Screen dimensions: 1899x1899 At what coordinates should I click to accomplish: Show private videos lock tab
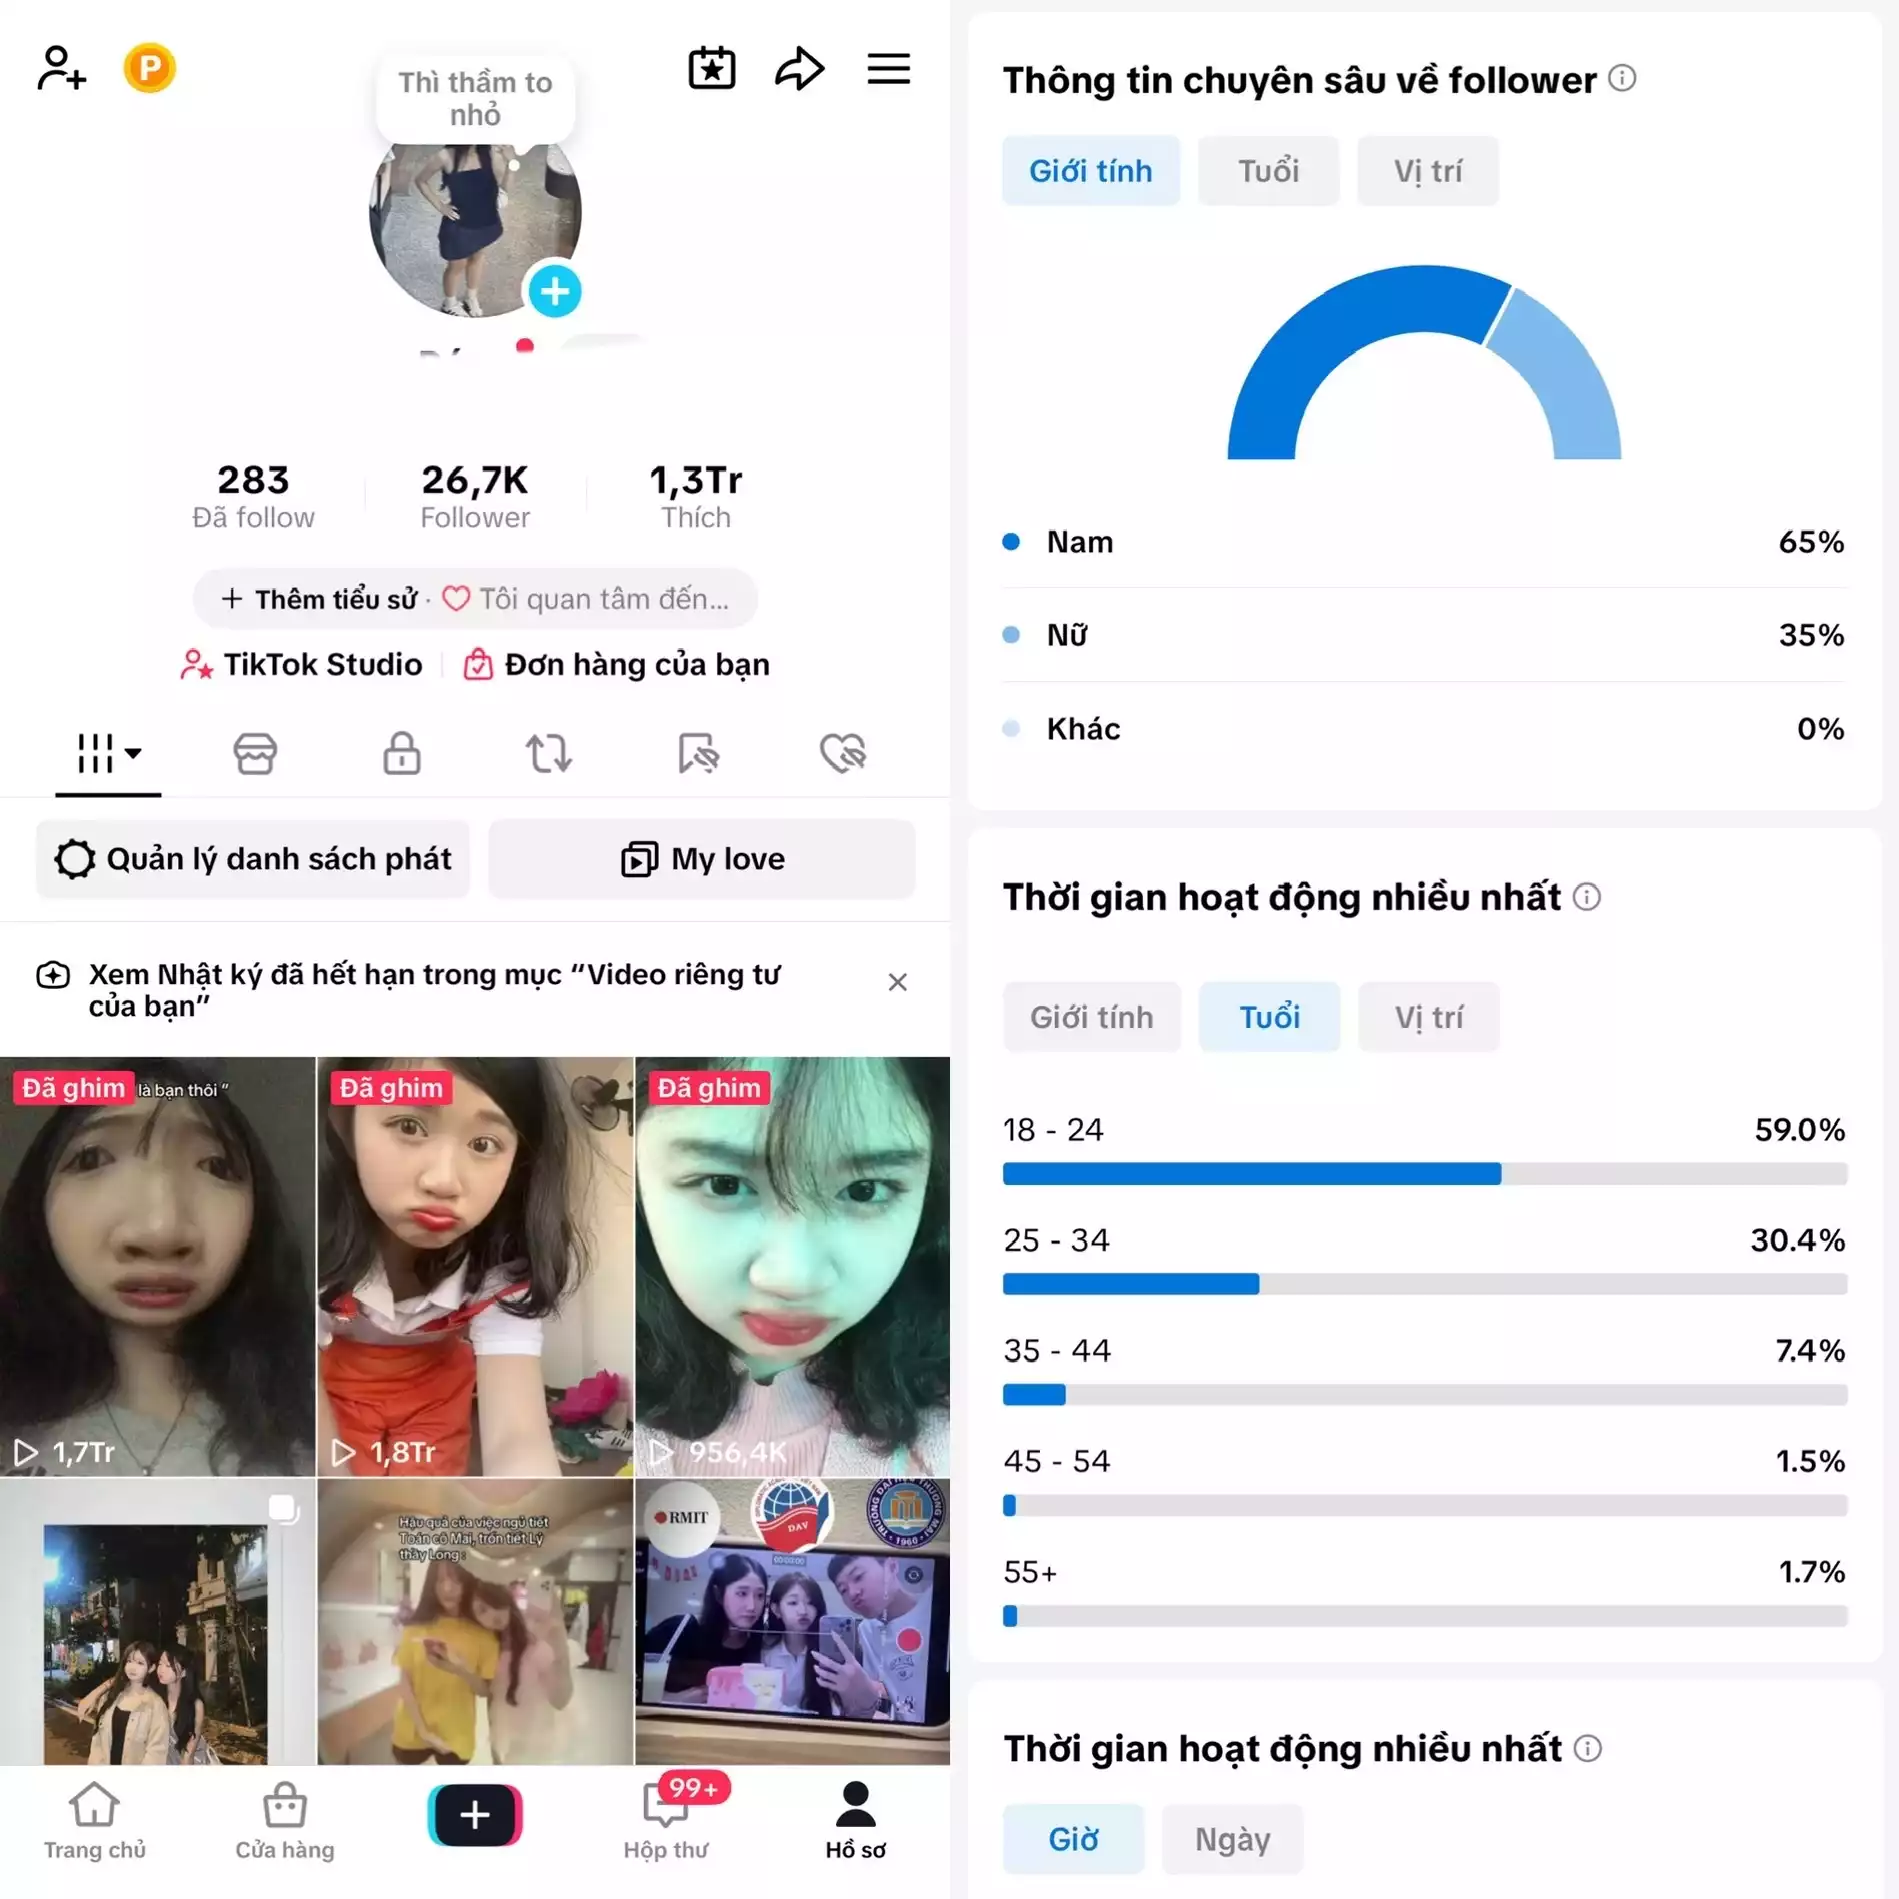(x=402, y=753)
